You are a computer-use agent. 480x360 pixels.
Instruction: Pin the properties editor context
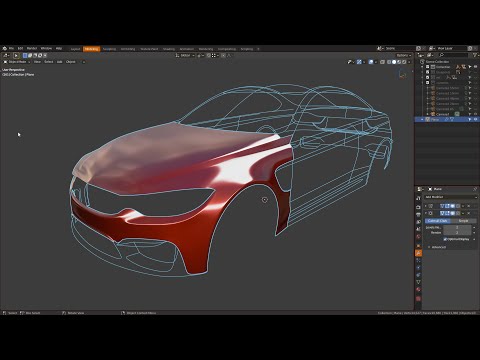point(475,189)
